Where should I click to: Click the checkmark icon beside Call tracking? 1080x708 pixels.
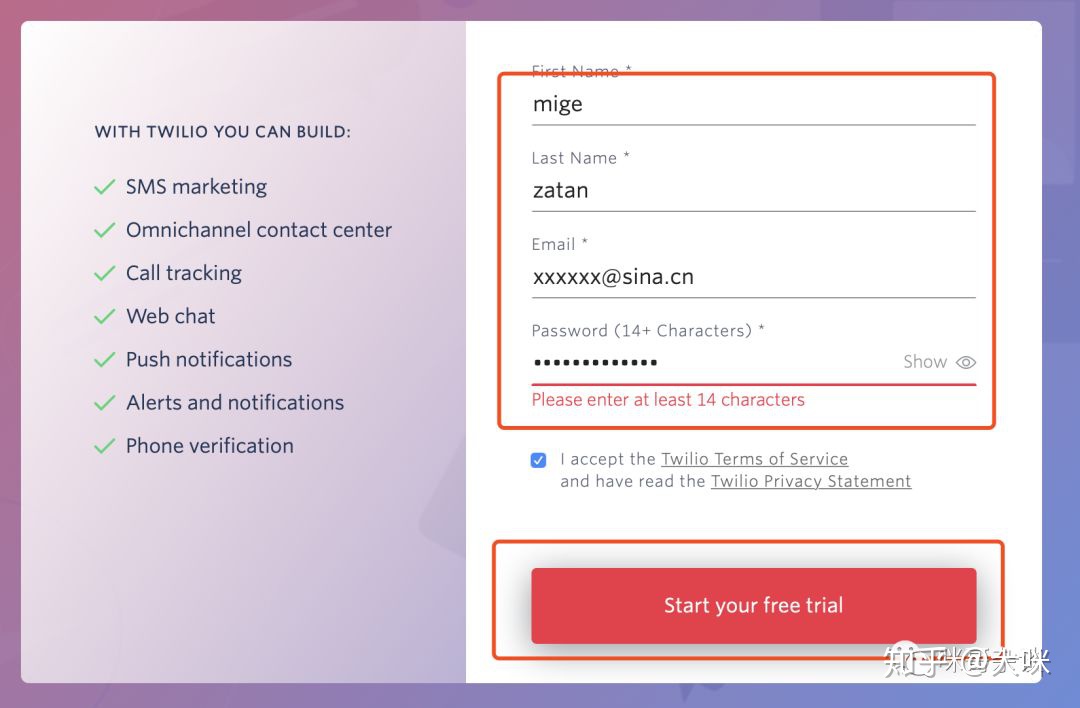coord(104,273)
